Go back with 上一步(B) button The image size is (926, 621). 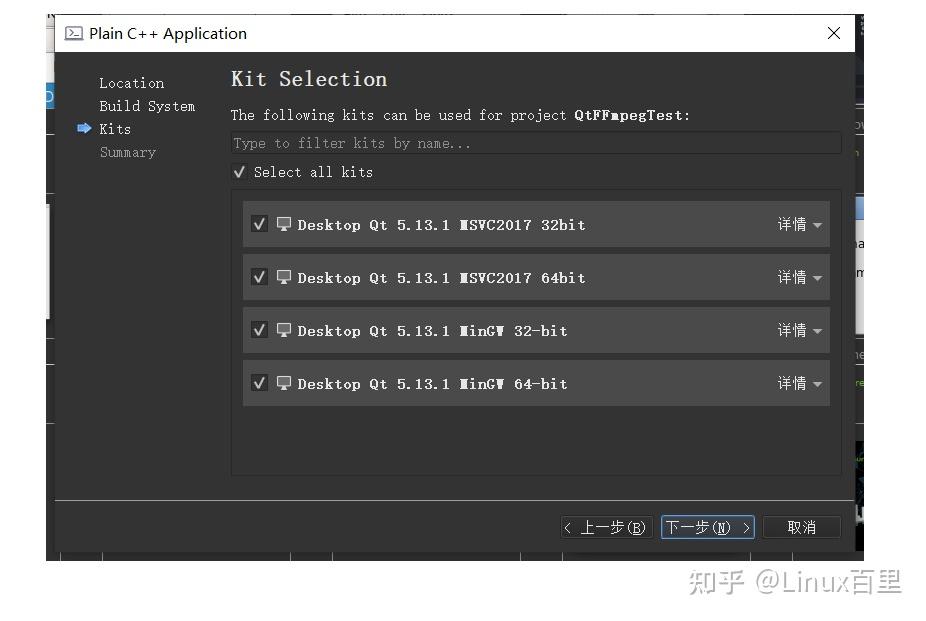click(x=607, y=527)
